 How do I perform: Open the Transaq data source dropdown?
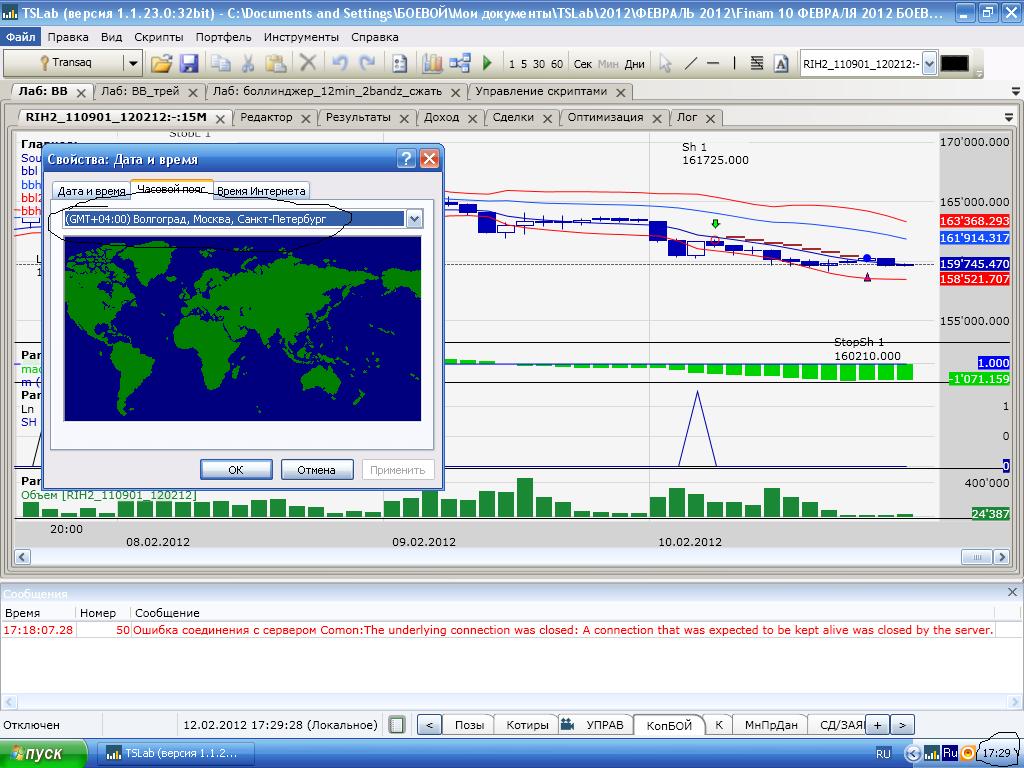click(132, 63)
